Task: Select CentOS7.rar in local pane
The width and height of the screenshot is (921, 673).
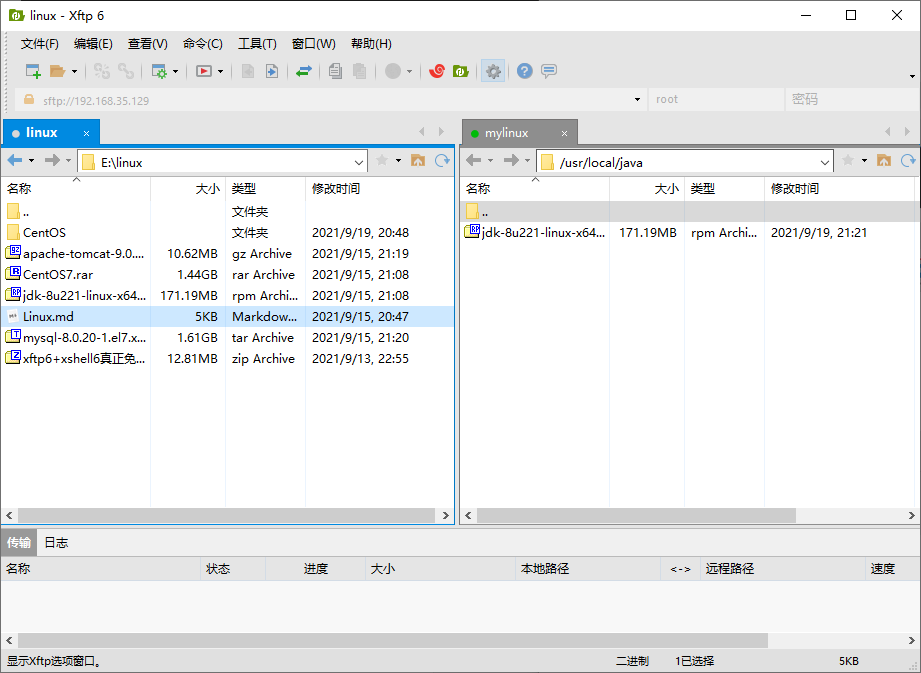Action: (x=227, y=275)
